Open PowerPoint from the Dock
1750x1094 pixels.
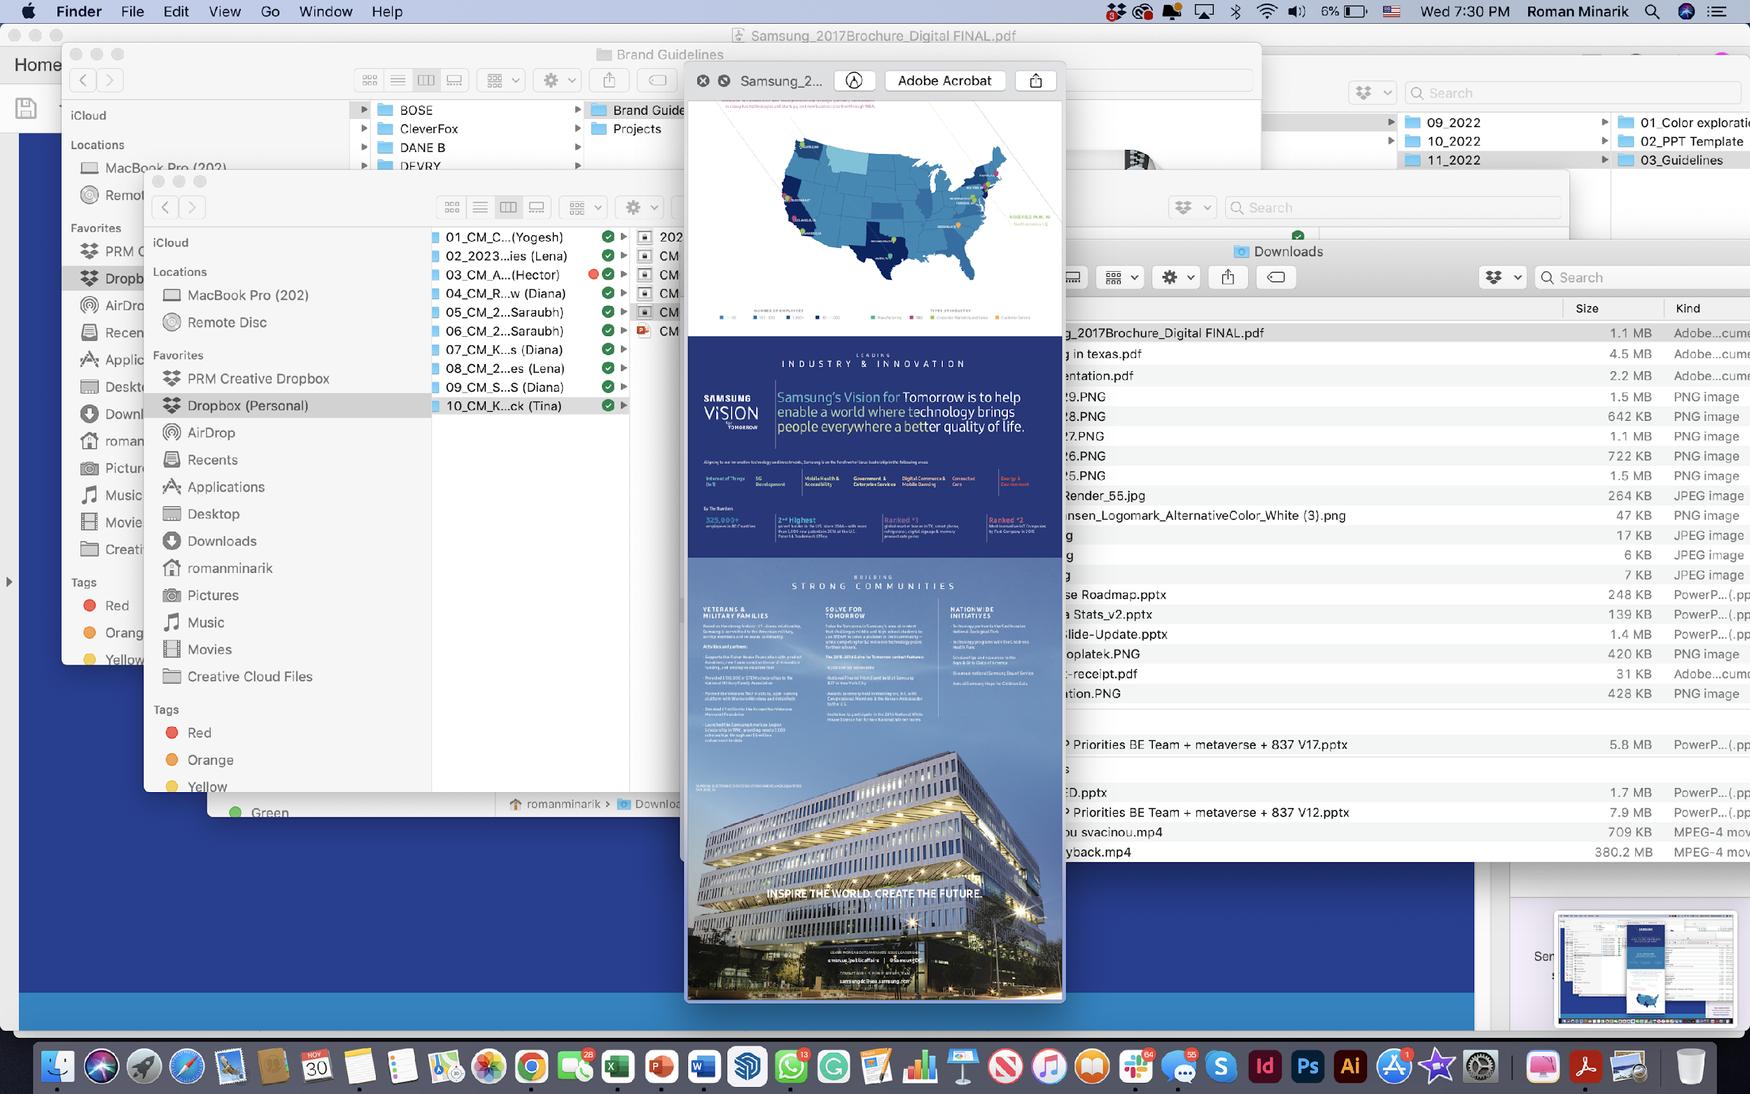pos(660,1067)
